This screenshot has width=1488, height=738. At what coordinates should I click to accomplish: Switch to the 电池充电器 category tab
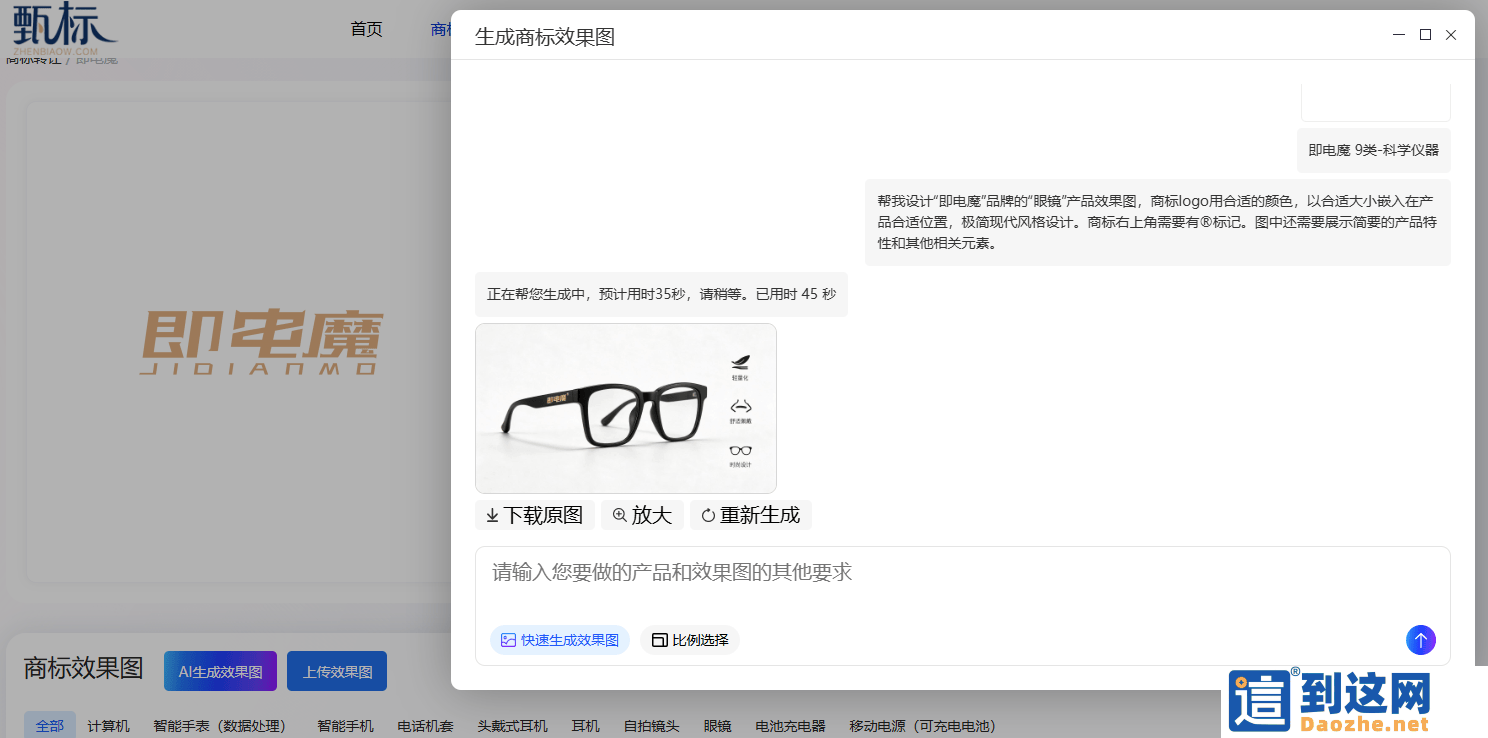click(x=790, y=726)
